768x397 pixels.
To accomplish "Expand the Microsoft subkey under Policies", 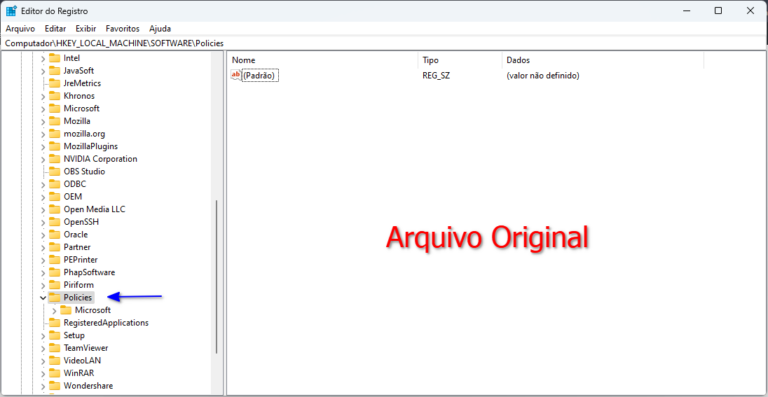I will click(x=54, y=310).
